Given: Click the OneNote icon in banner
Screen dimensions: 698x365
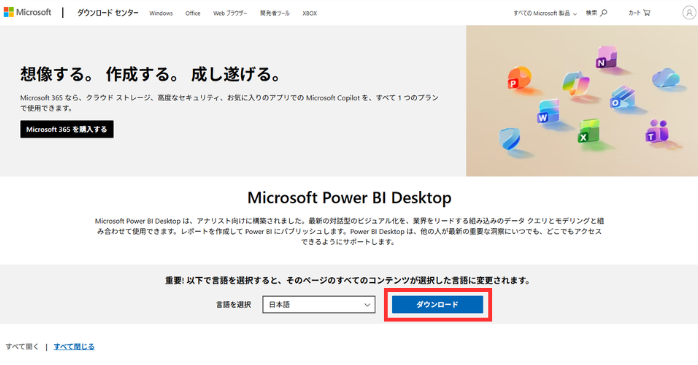Looking at the screenshot, I should tap(606, 57).
